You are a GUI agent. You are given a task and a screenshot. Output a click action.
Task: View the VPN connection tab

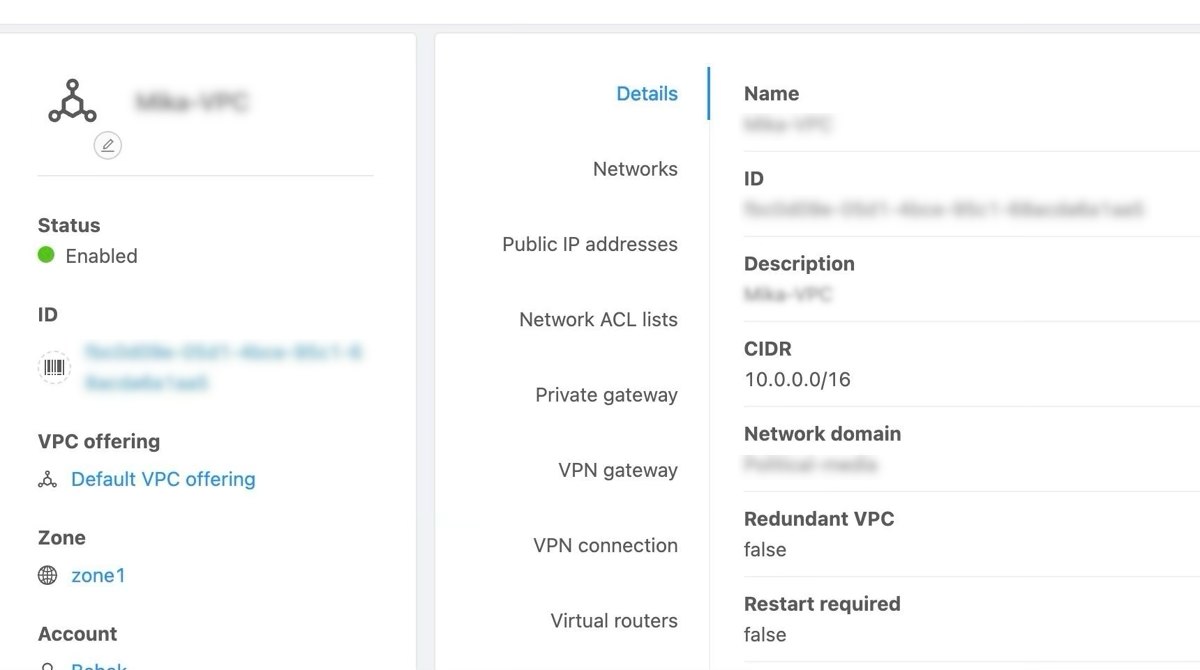605,545
